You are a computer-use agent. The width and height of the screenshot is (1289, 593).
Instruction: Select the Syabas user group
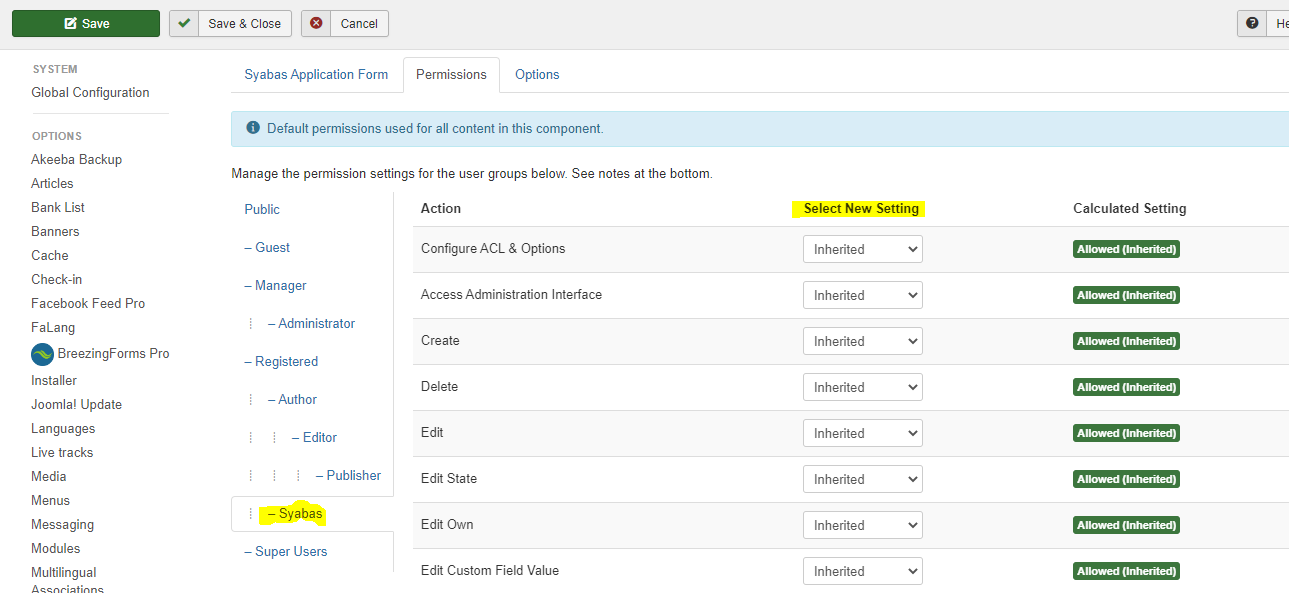295,513
